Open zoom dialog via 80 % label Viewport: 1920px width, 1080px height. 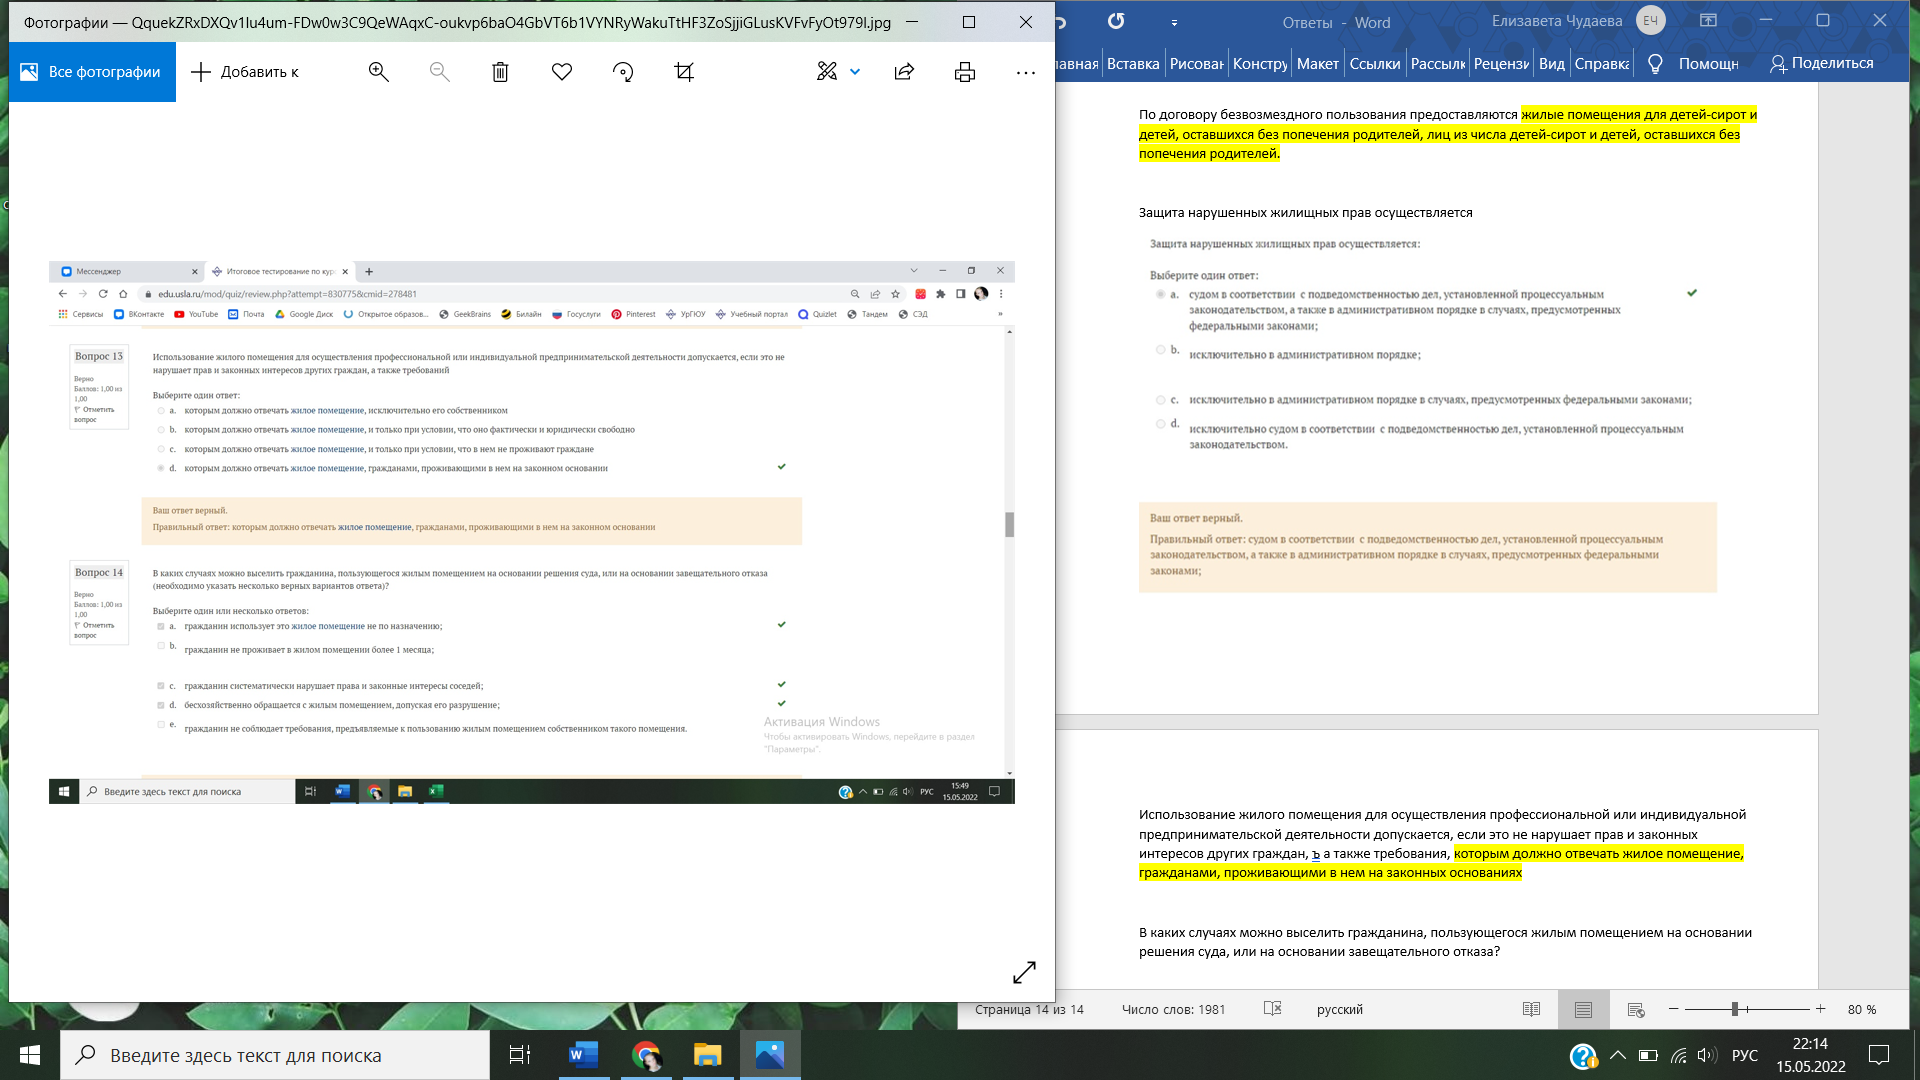click(x=1861, y=1010)
